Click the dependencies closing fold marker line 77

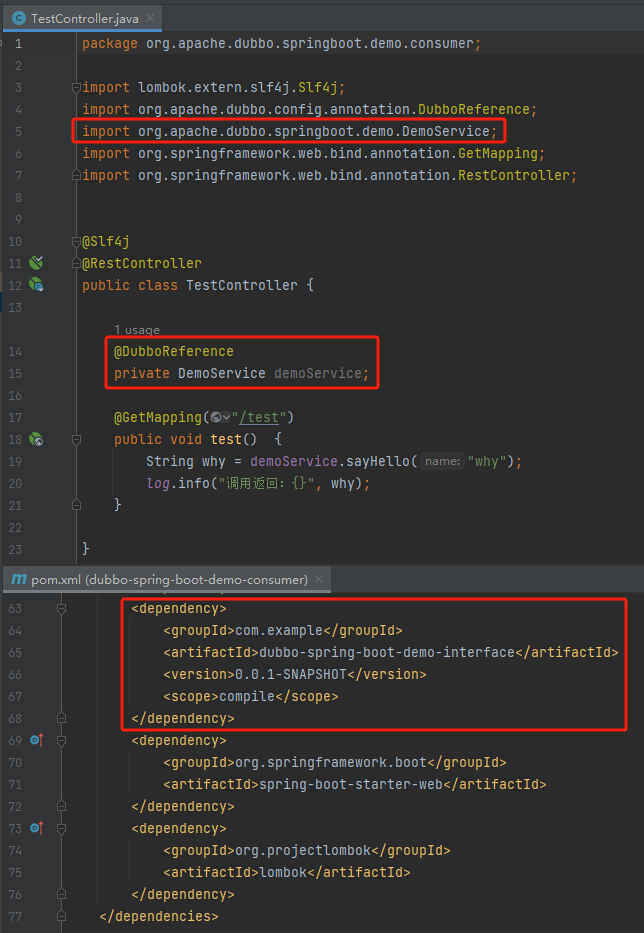[x=61, y=916]
